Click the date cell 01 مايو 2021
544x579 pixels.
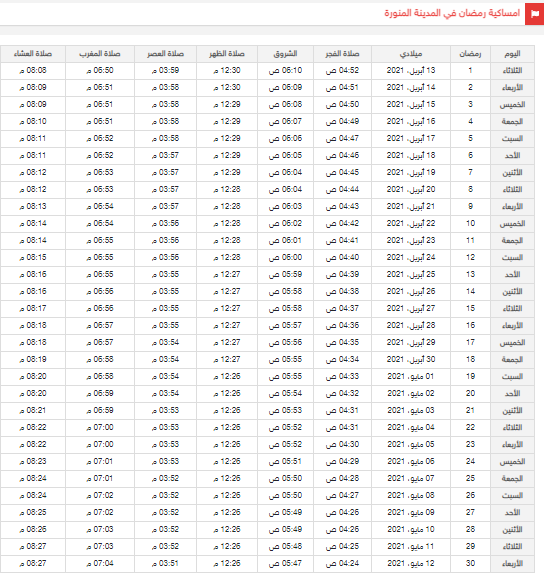click(x=411, y=377)
